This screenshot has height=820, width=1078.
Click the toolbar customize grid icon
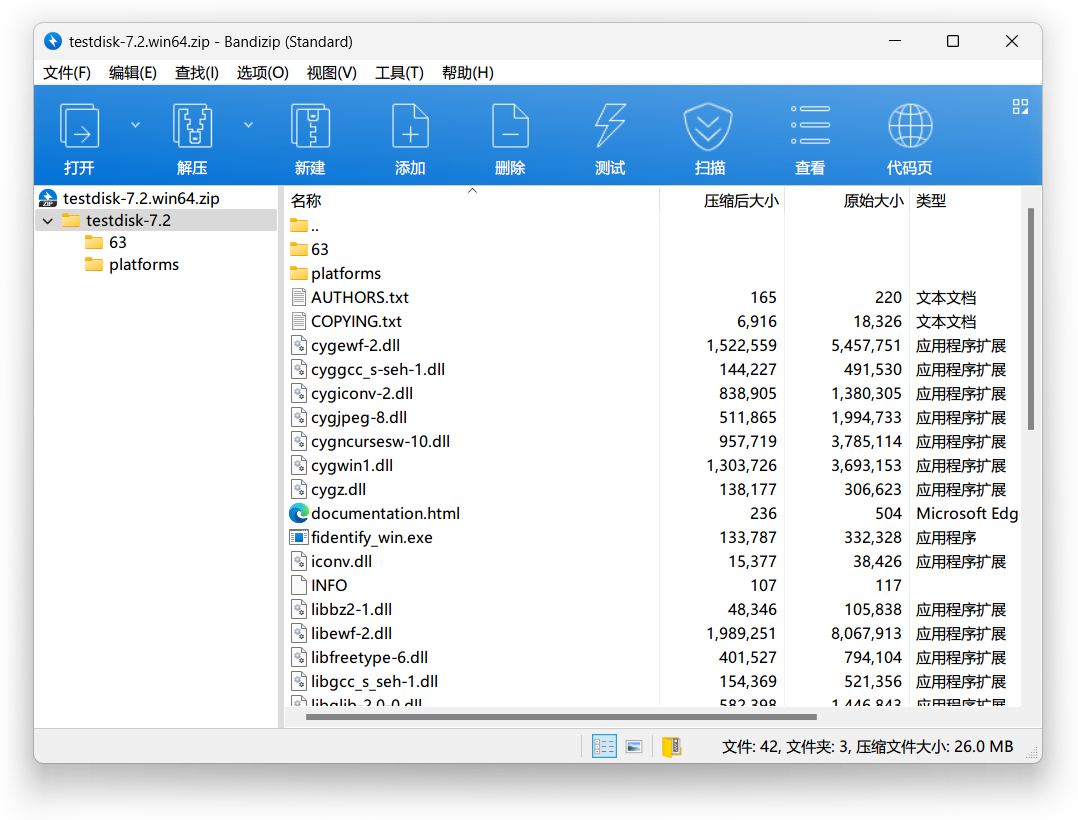[1019, 107]
